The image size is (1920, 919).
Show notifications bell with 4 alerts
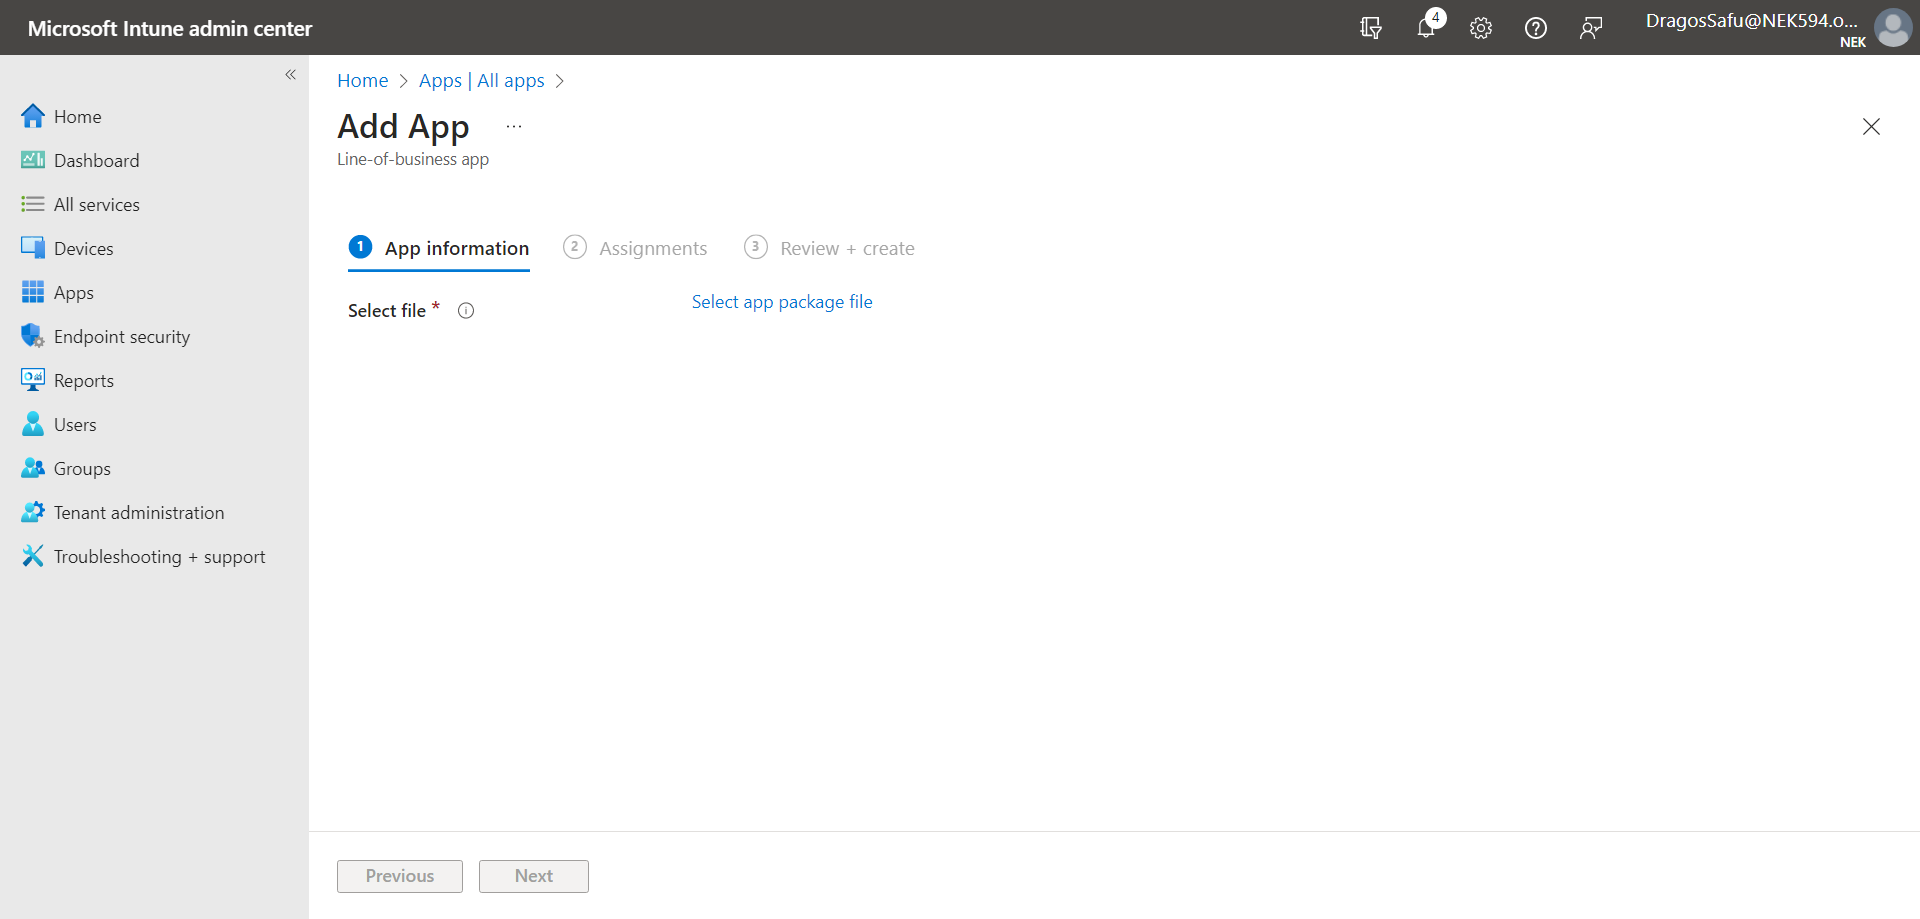coord(1427,27)
